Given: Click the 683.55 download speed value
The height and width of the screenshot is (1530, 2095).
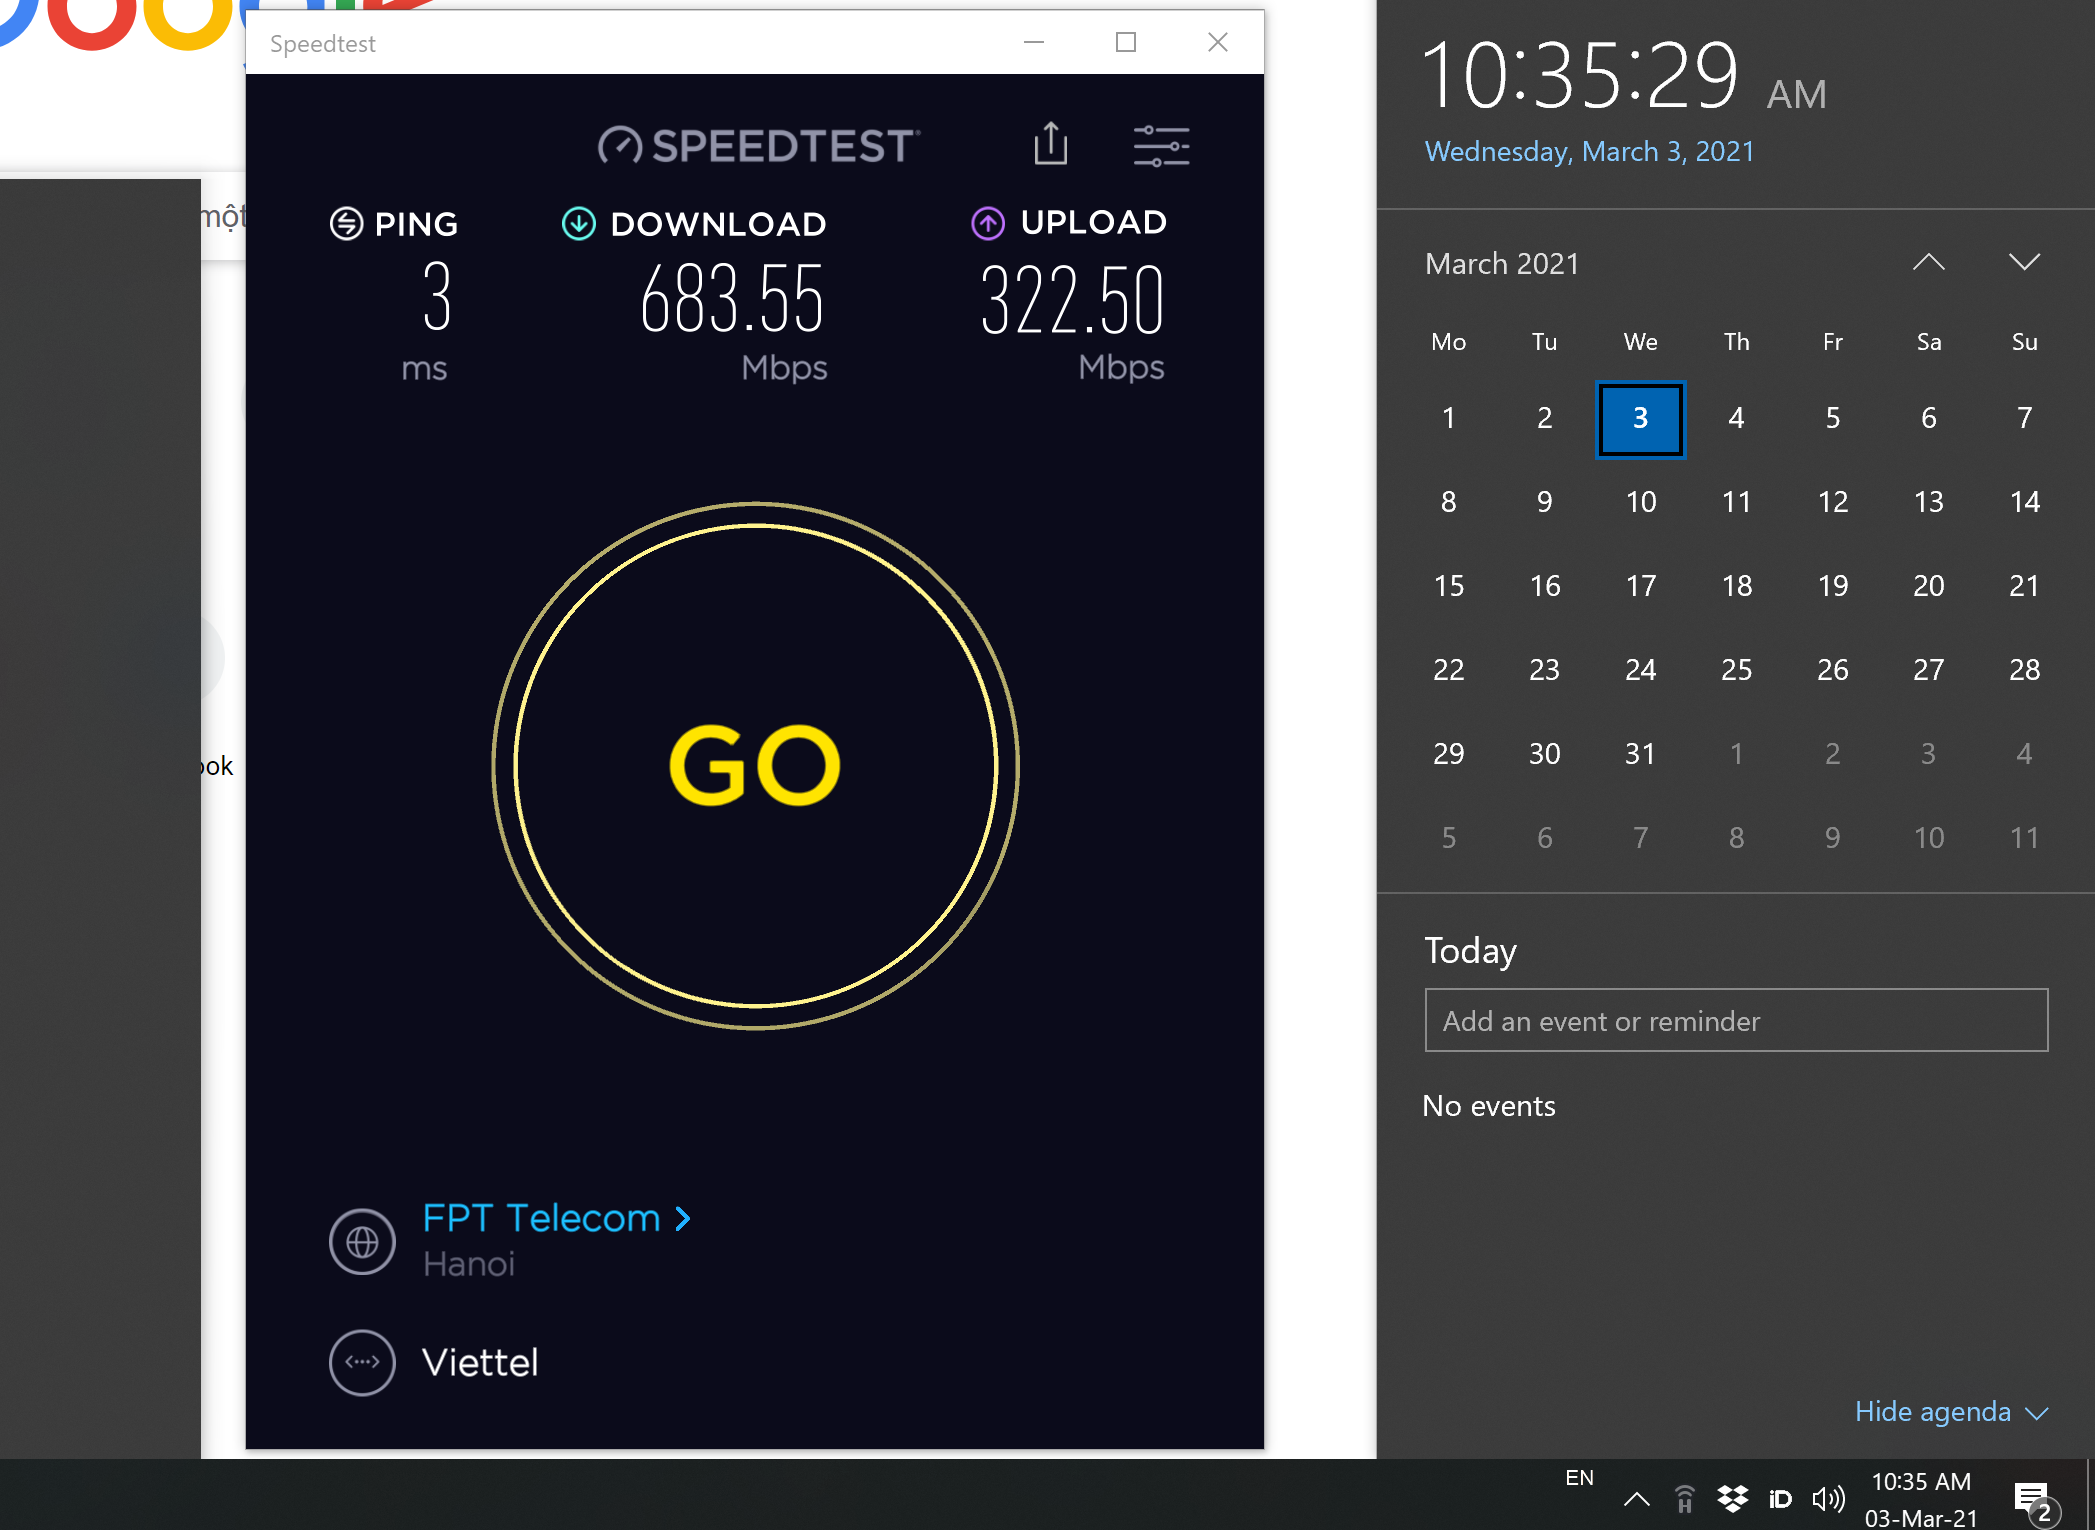Looking at the screenshot, I should tap(732, 298).
